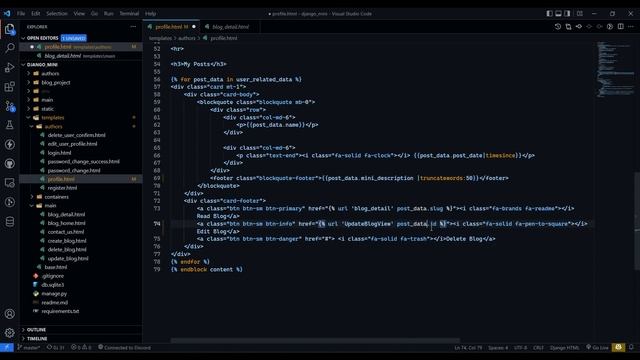
Task: Open login.html file
Action: [59, 153]
